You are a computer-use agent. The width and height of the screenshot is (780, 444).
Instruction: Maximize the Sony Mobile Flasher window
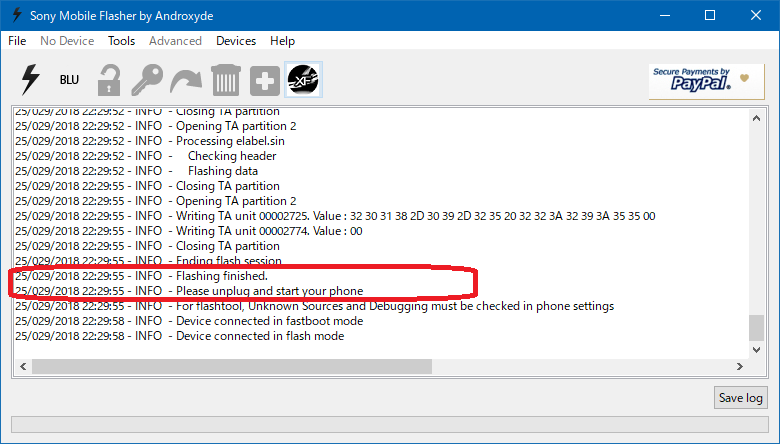(x=710, y=15)
